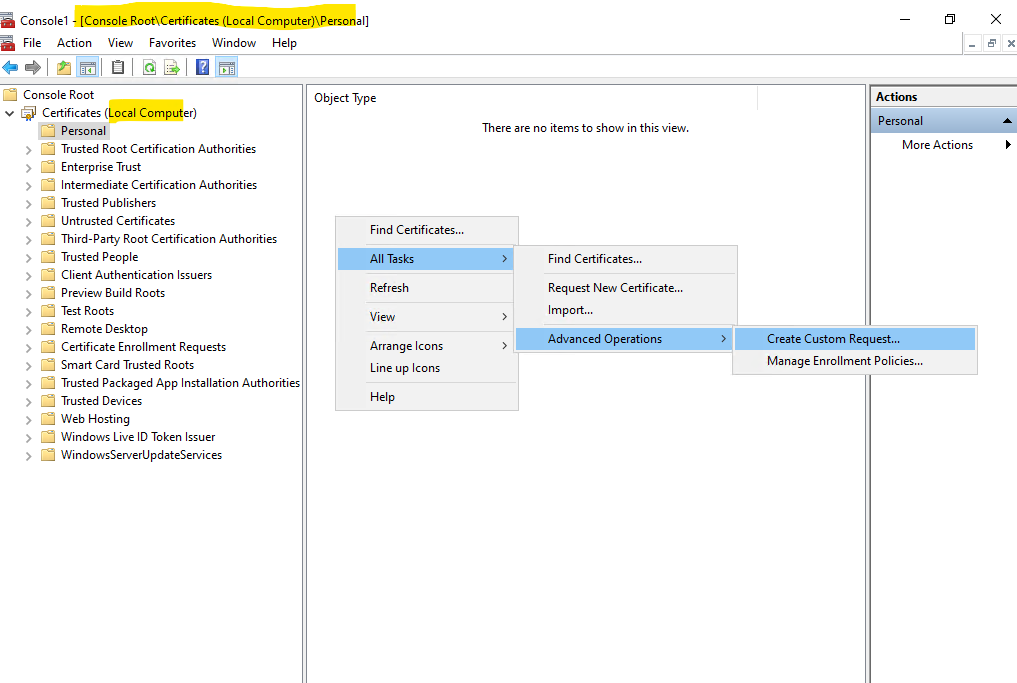Expand the Web Hosting node
1017x683 pixels.
pos(29,420)
